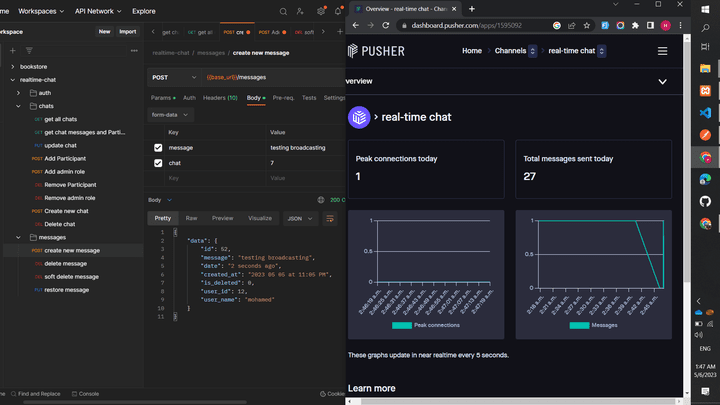Open Chrome extensions puzzle icon

point(635,25)
